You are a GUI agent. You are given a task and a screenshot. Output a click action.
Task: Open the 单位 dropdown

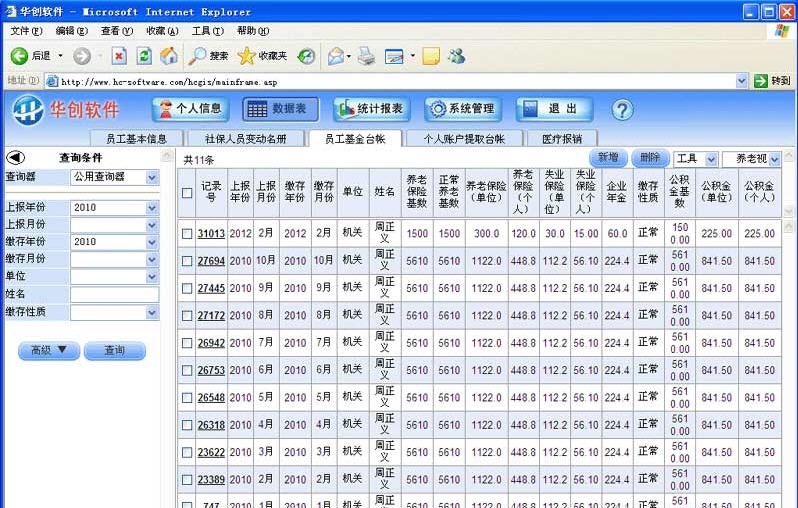pyautogui.click(x=152, y=276)
